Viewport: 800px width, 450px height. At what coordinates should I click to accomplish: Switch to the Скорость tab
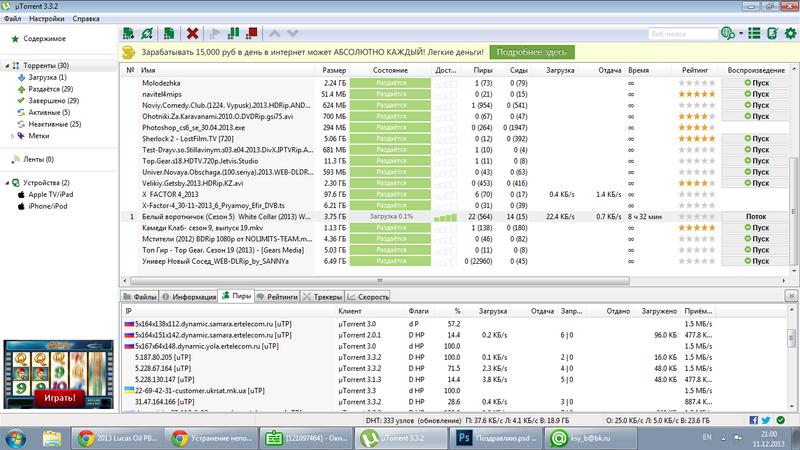(368, 296)
